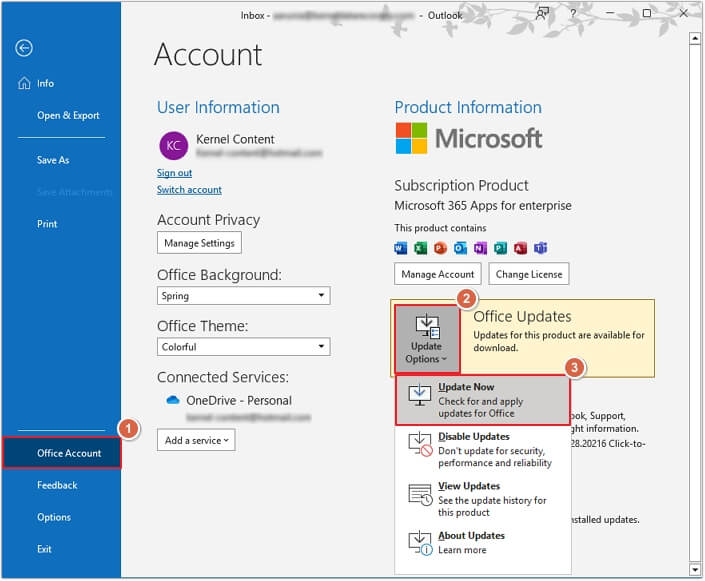
Task: Click the Publisher app icon
Action: coord(500,248)
